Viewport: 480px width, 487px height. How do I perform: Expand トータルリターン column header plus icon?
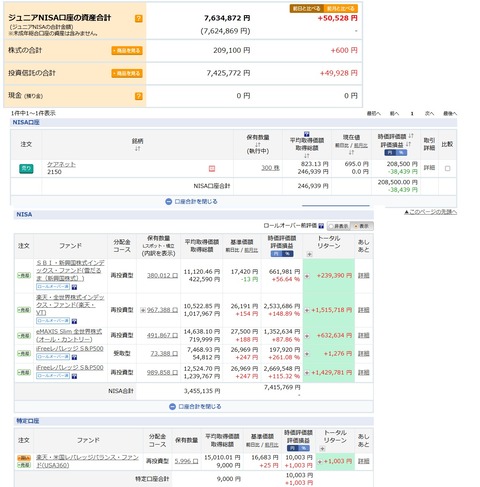[309, 254]
